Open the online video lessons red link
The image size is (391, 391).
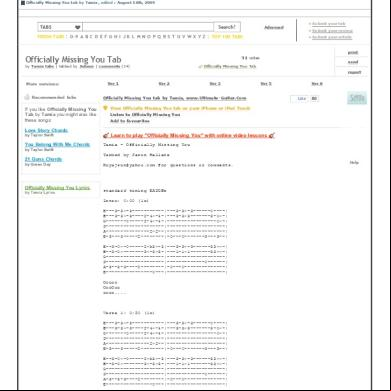pos(189,135)
